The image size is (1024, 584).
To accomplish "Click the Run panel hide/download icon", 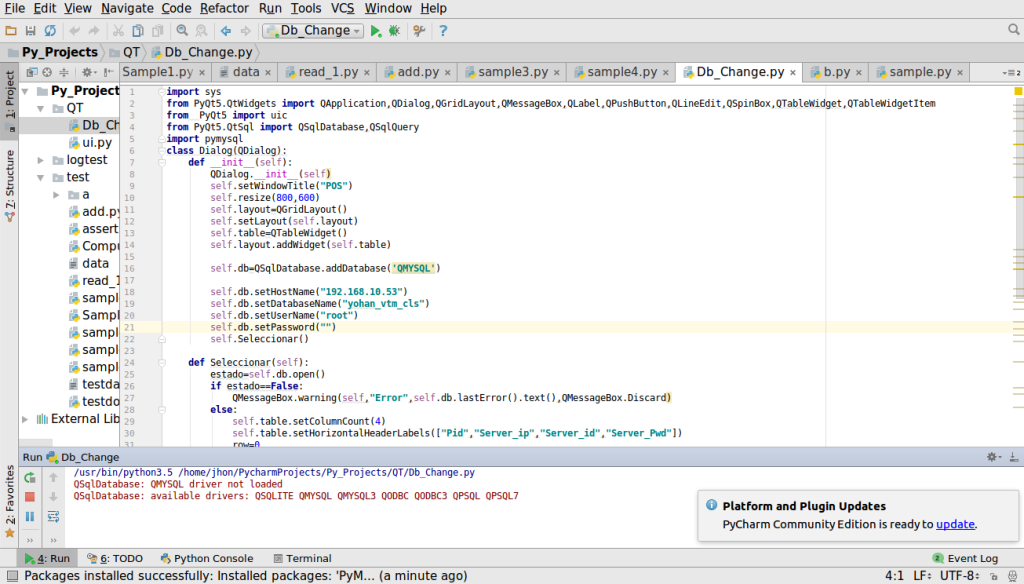I will point(1014,457).
